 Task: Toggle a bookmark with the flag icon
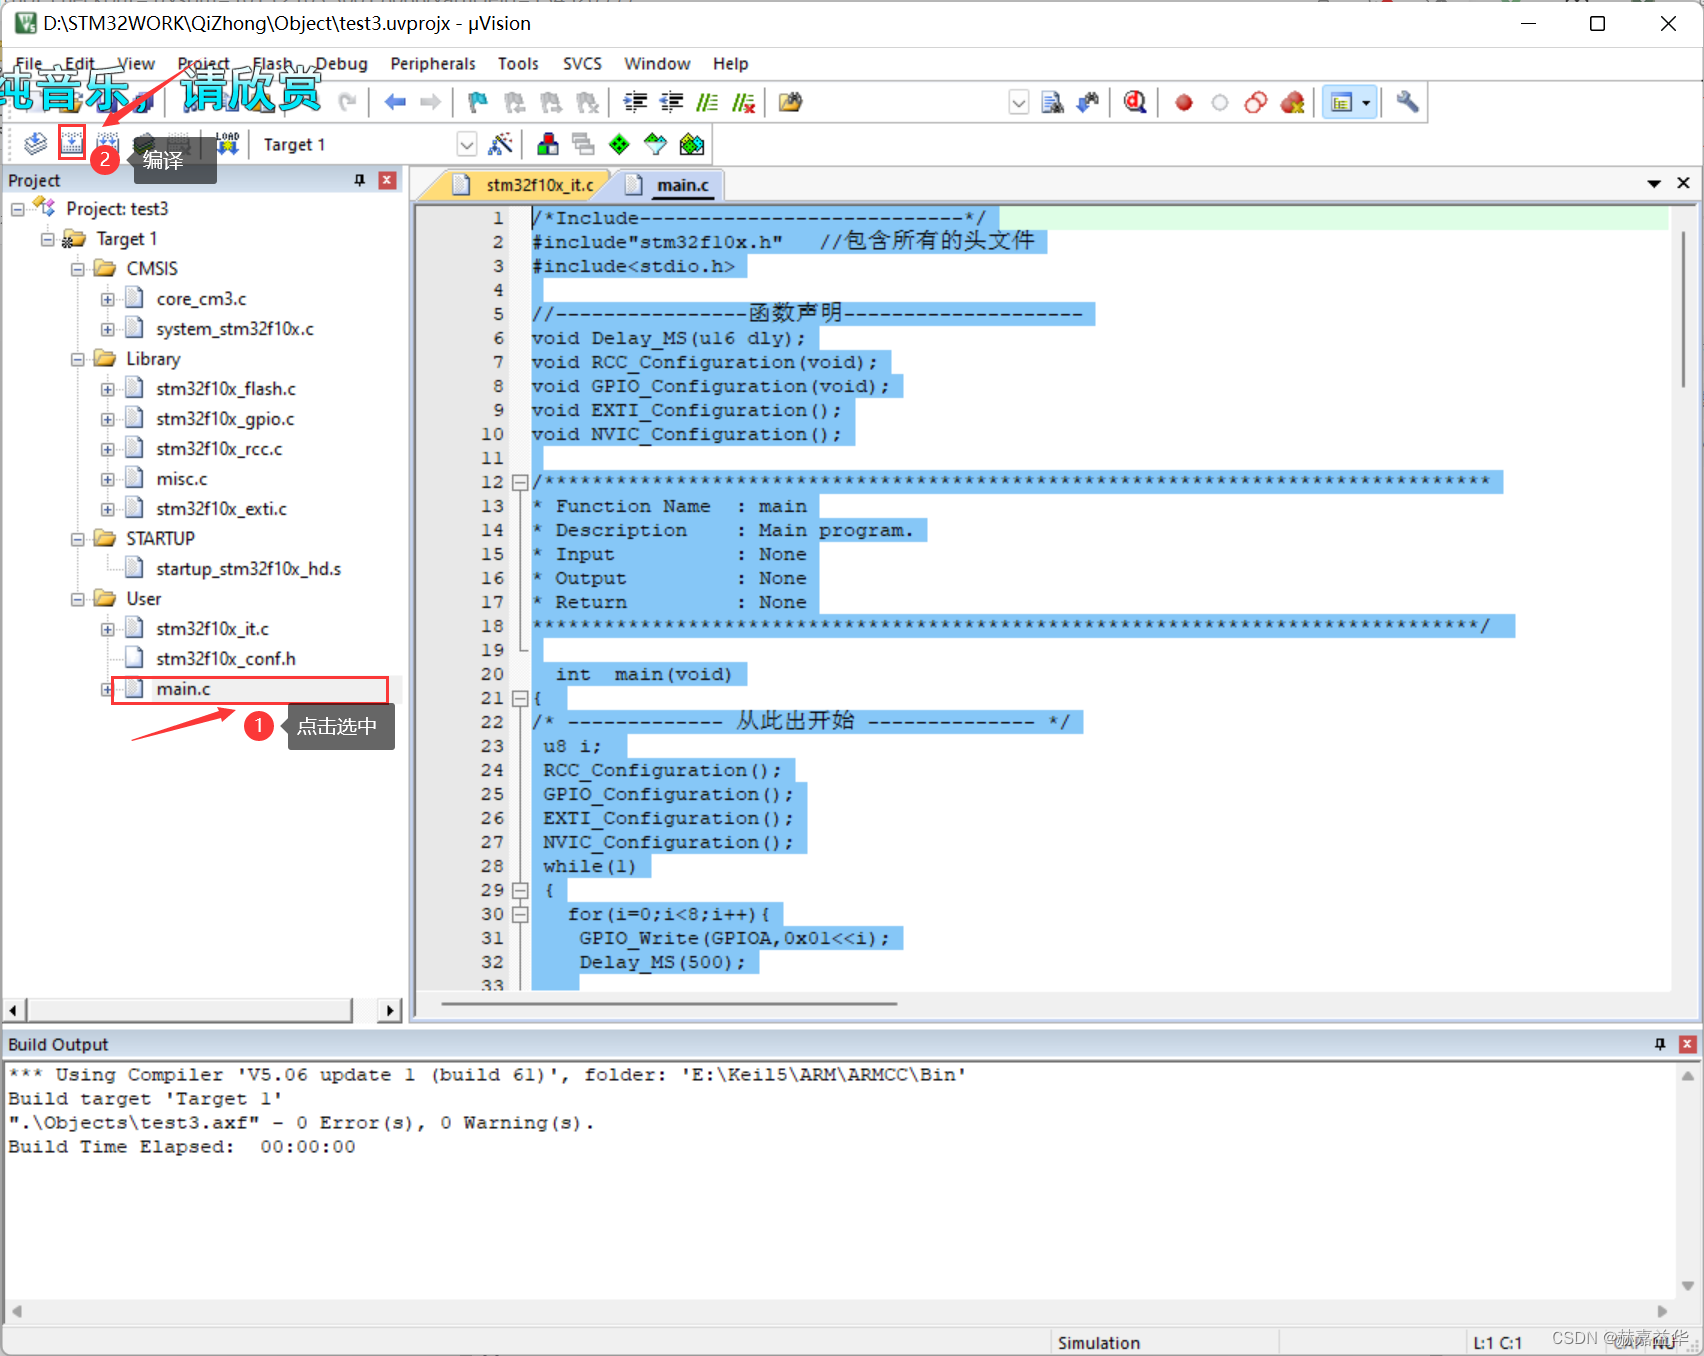coord(477,101)
